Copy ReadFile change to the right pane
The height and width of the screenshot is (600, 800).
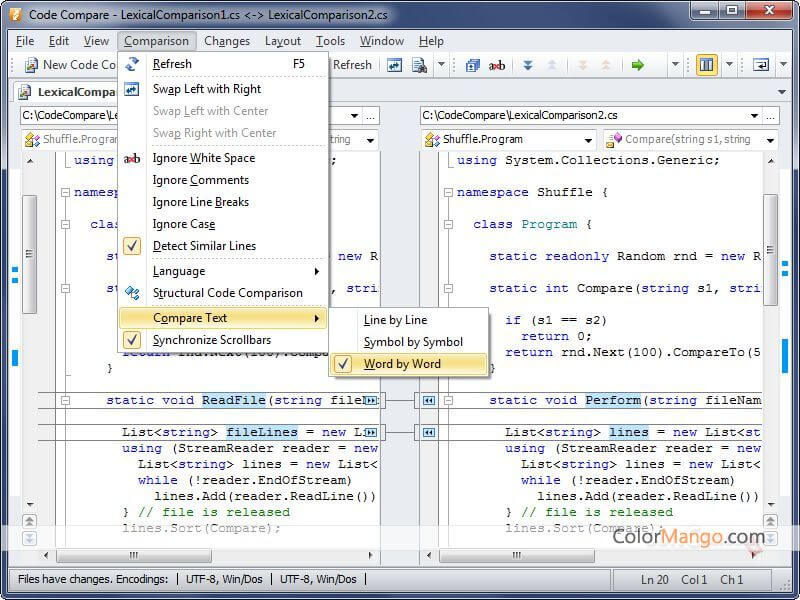point(371,401)
